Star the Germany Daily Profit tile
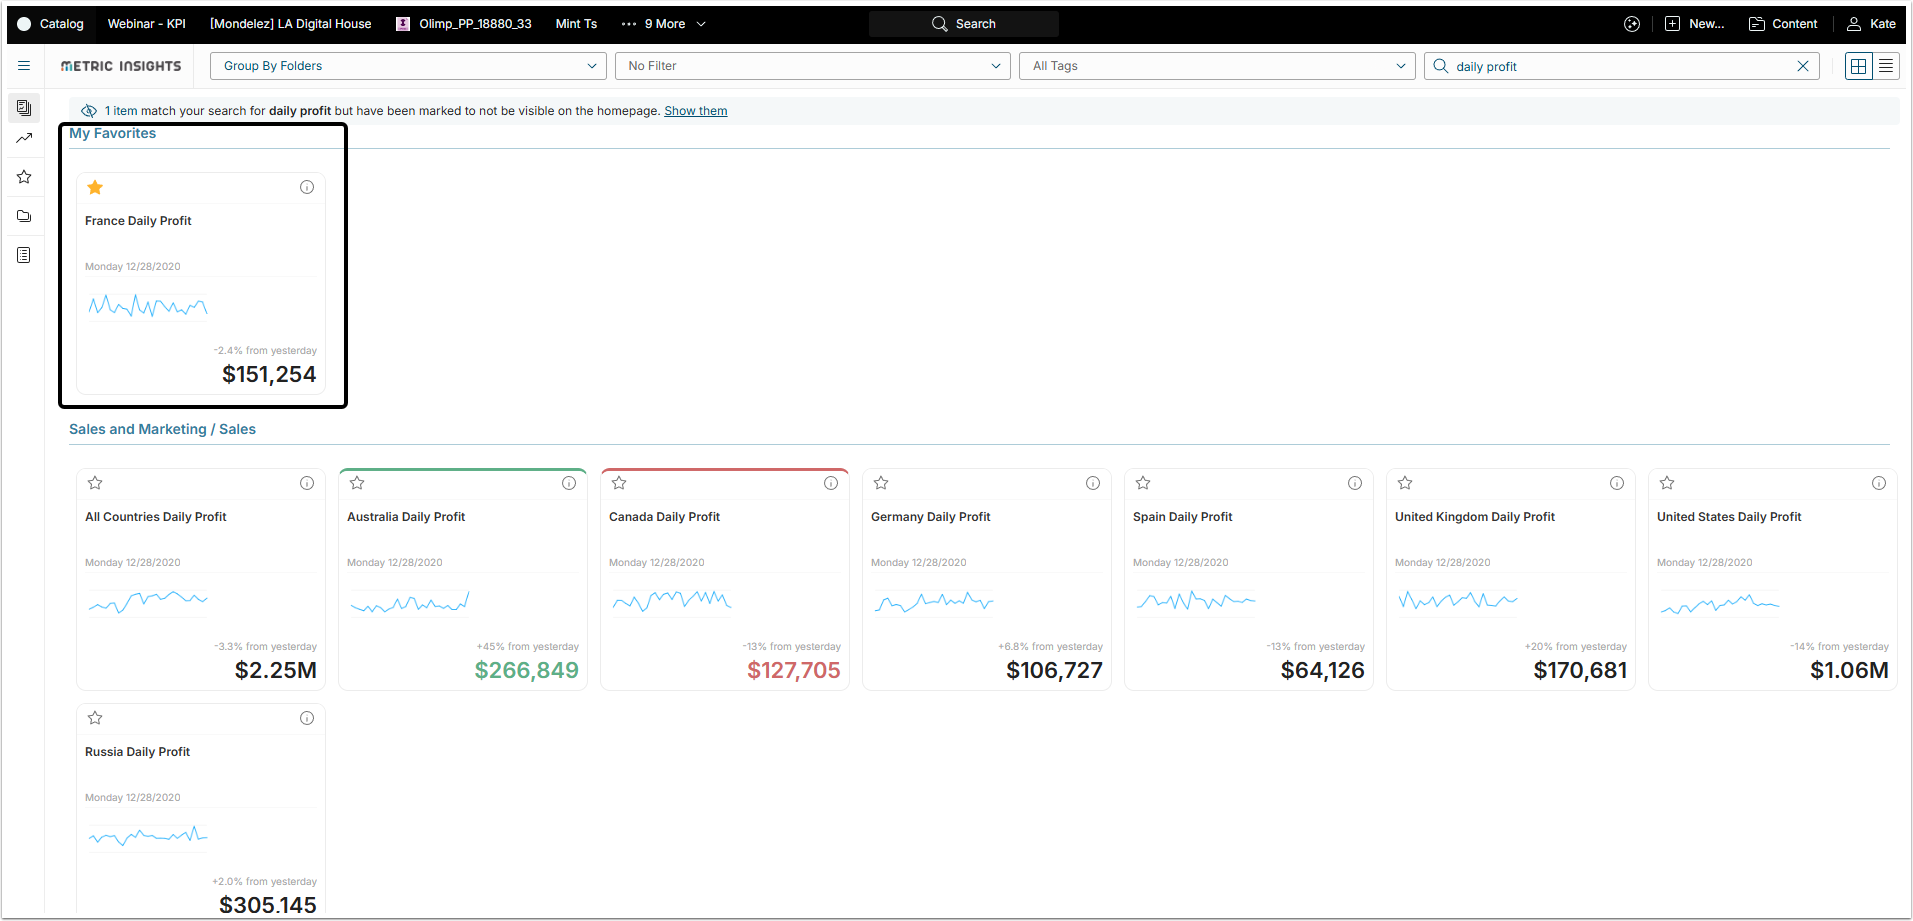 coord(881,483)
